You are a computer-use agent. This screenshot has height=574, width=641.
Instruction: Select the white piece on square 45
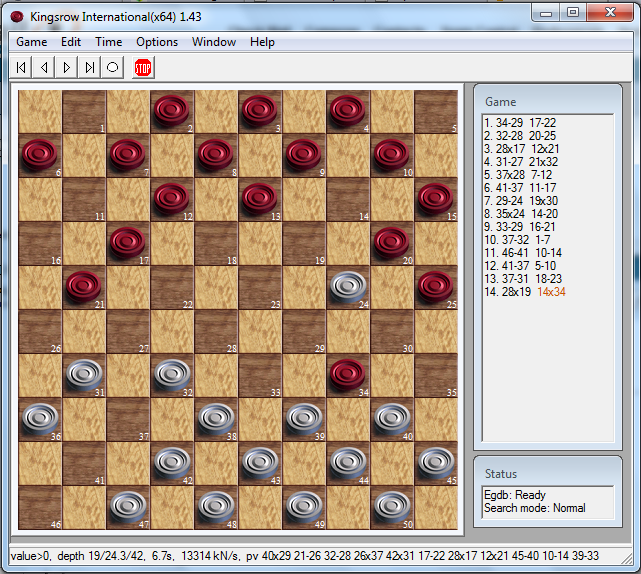click(436, 462)
